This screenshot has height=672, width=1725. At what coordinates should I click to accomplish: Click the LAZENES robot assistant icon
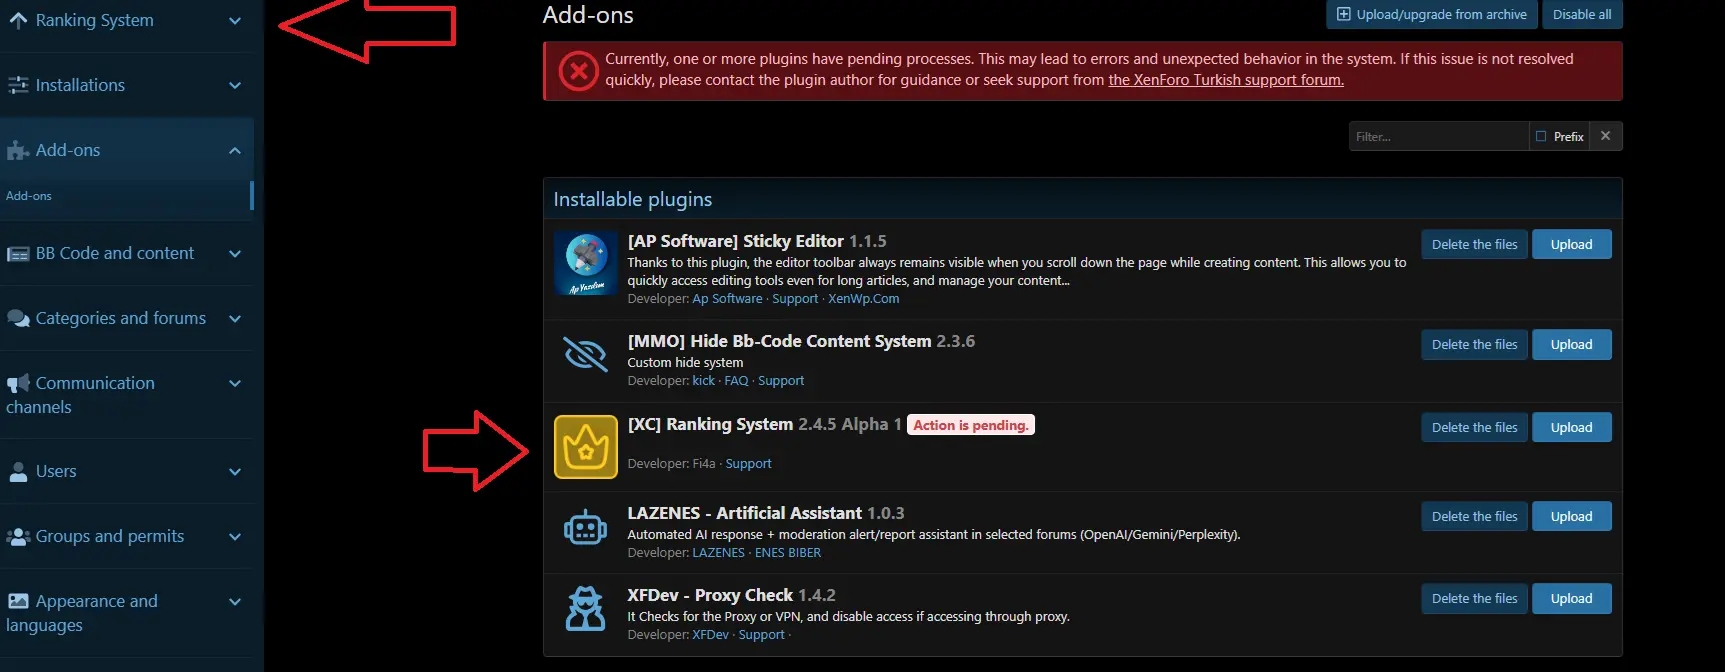pyautogui.click(x=585, y=527)
